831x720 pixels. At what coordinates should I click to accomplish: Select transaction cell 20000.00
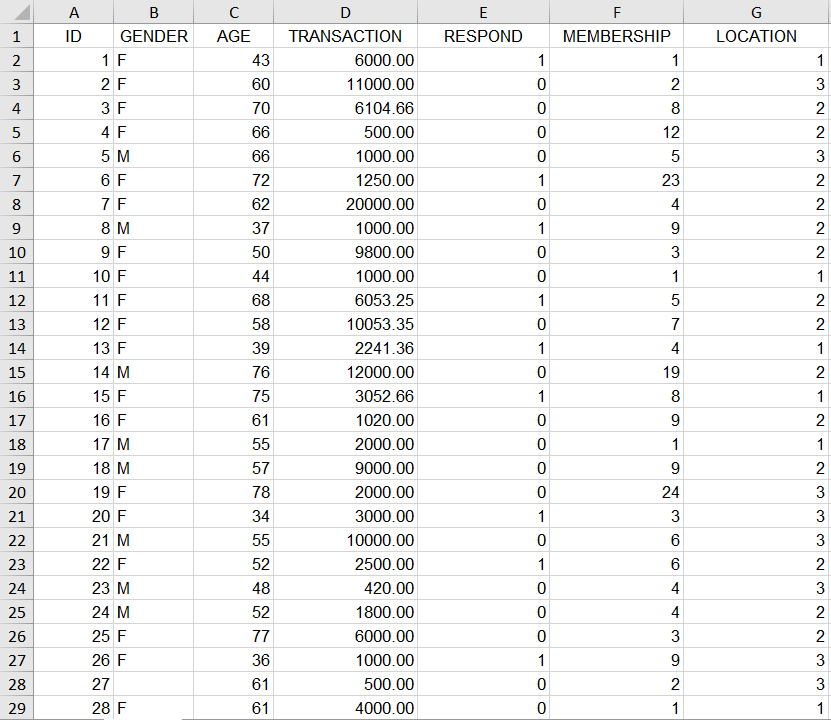[x=345, y=204]
